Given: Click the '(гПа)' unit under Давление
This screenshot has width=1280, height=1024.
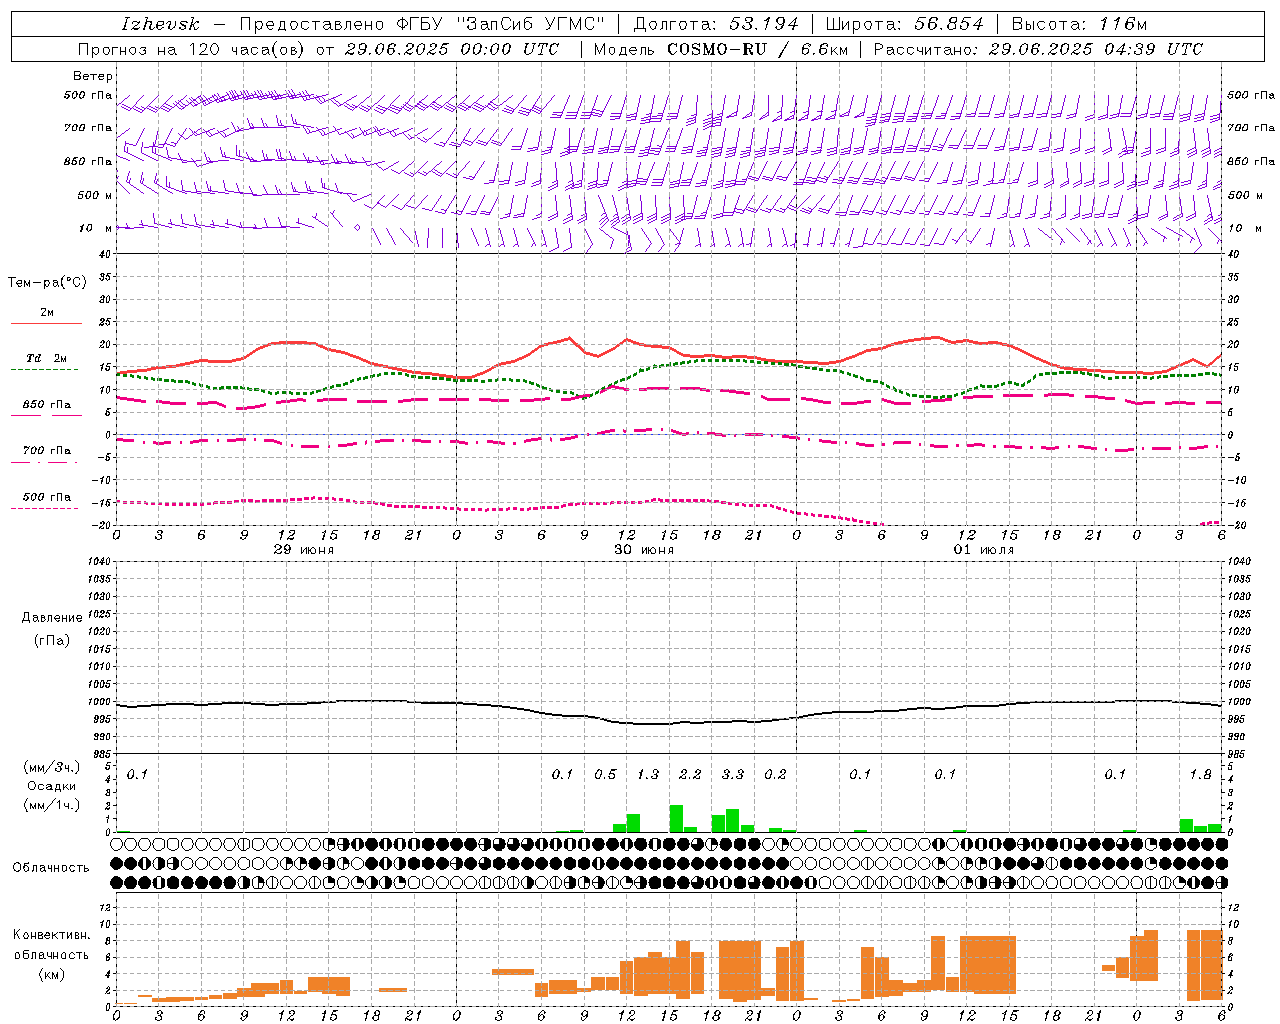Looking at the screenshot, I should click(52, 640).
